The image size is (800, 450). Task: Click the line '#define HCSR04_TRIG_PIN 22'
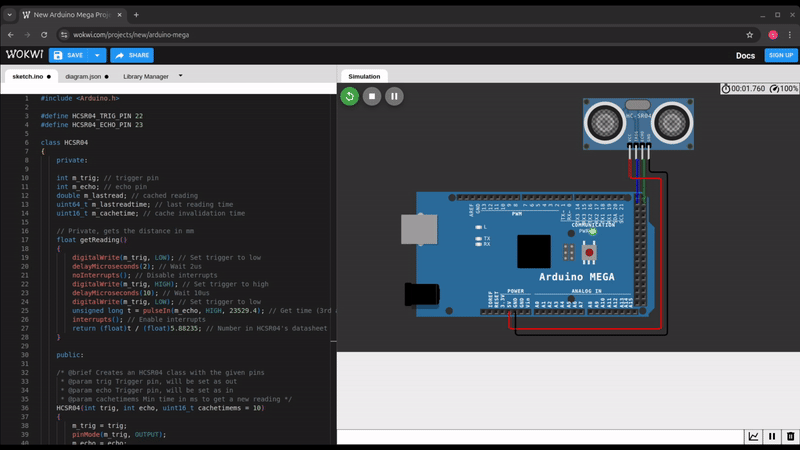tap(92, 116)
